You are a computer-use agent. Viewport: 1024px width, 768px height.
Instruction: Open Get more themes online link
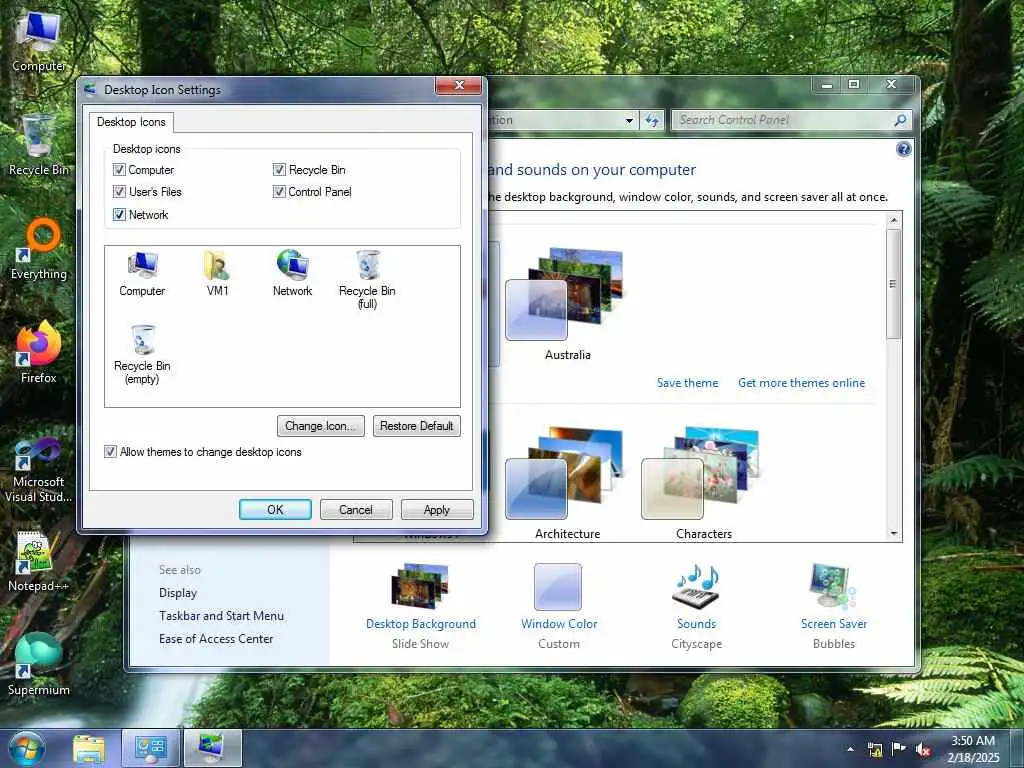pos(801,383)
